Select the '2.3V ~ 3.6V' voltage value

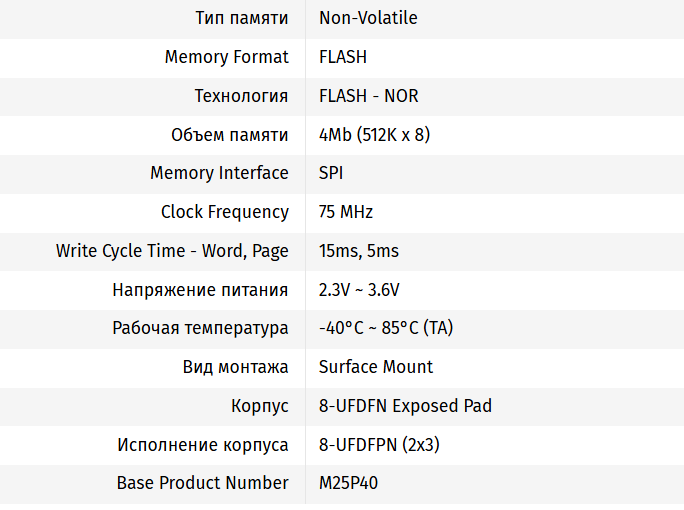[x=359, y=290]
